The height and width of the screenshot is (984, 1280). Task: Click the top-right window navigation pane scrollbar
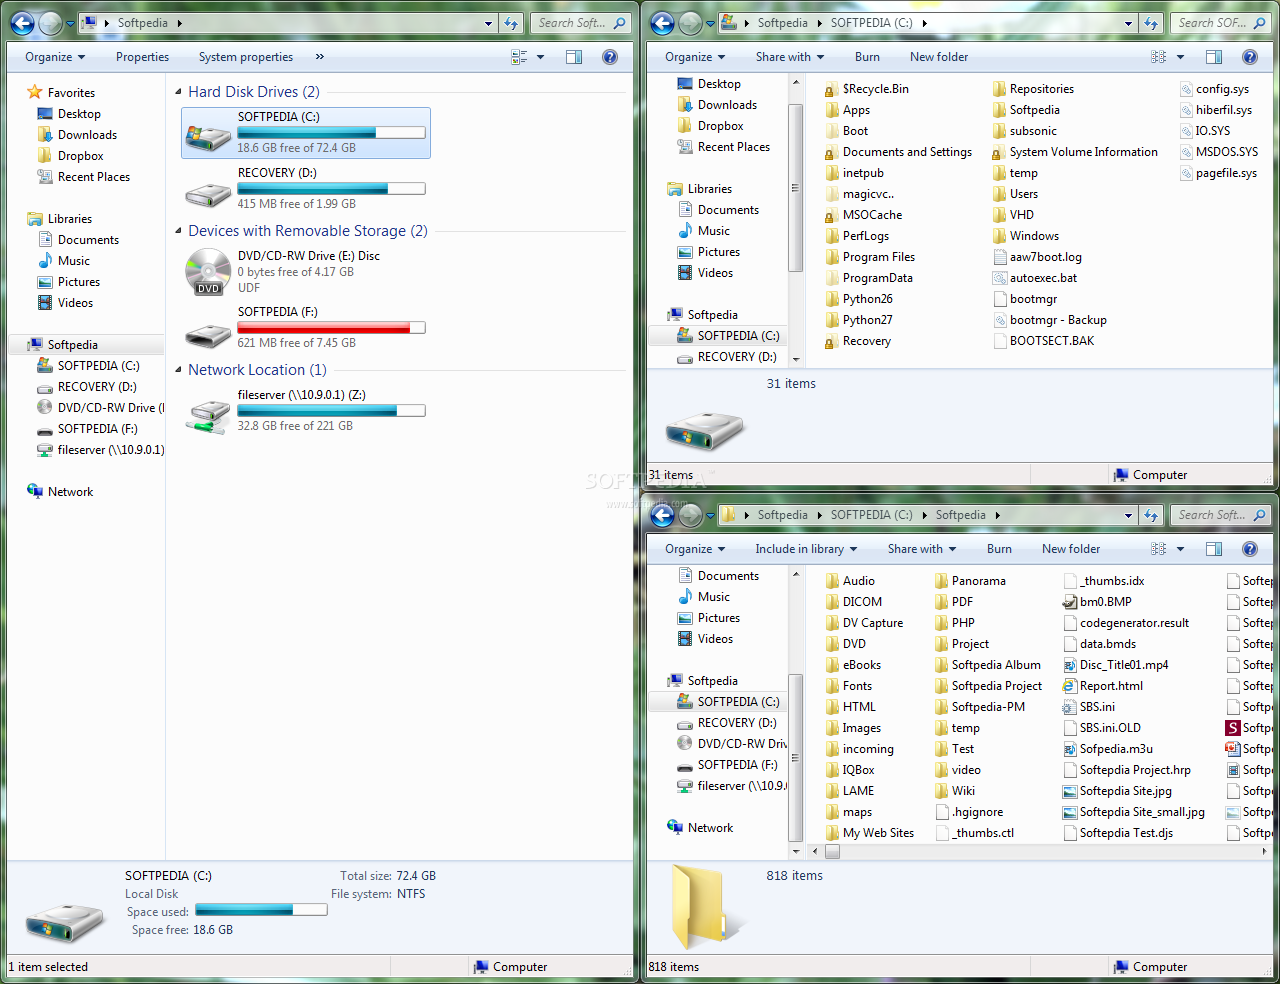pyautogui.click(x=796, y=188)
